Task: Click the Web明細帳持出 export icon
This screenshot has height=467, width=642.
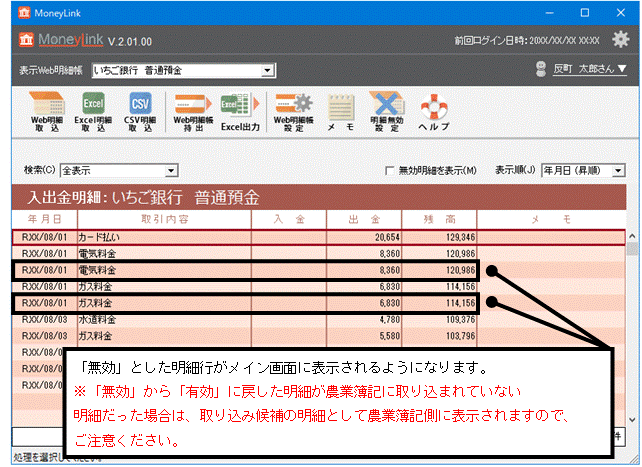Action: [x=193, y=112]
